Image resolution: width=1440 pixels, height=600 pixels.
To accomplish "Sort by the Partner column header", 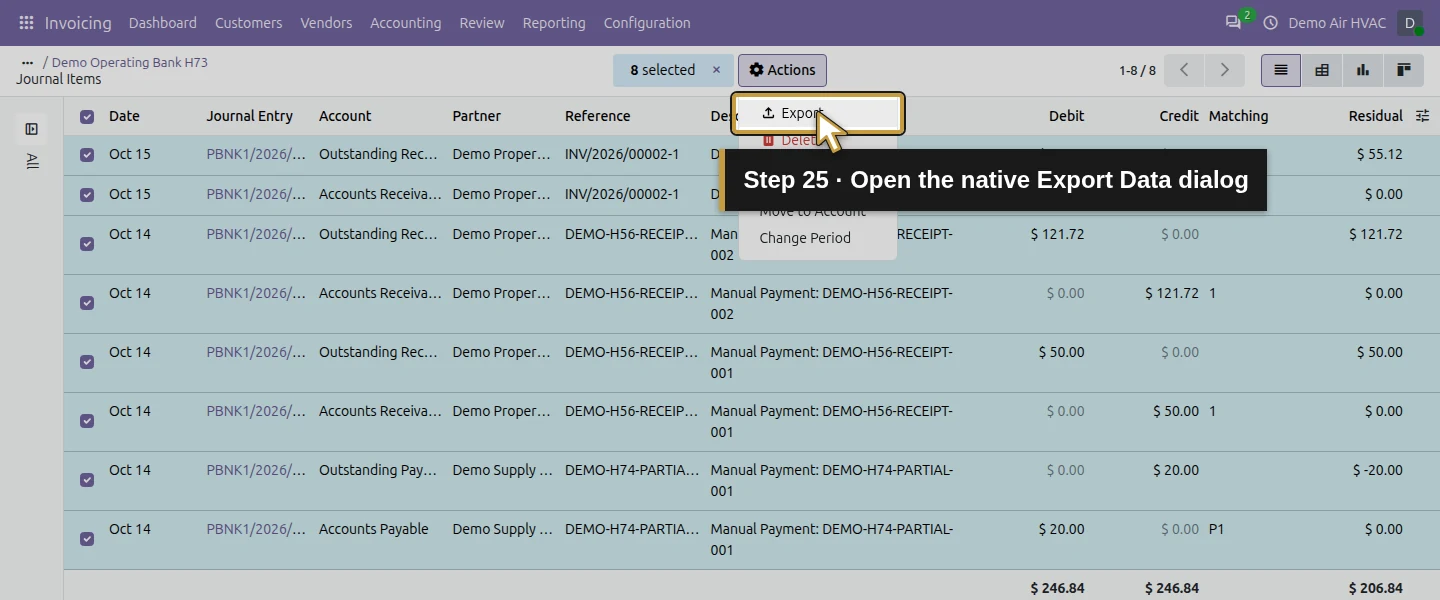I will coord(476,116).
